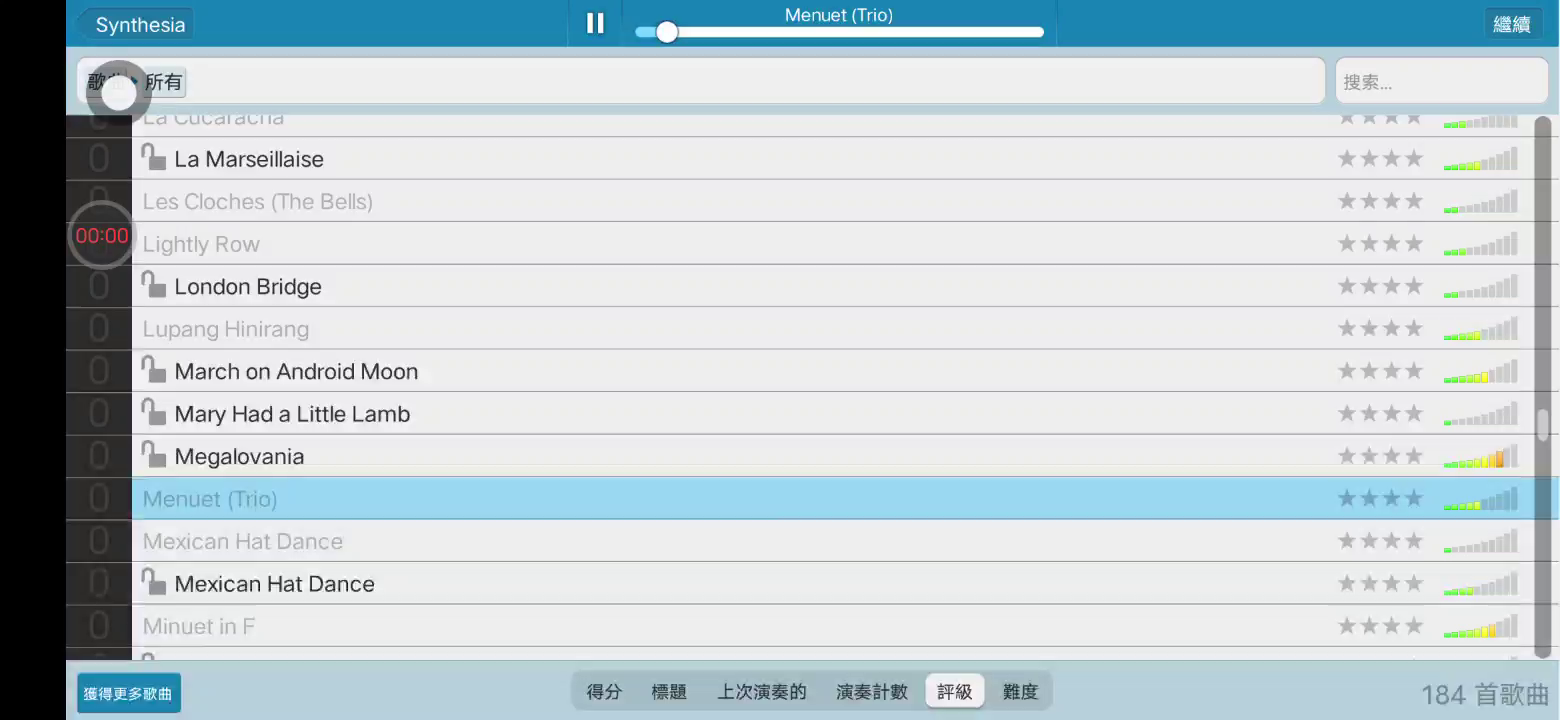Sort songs by 標題 tab
The image size is (1560, 720).
coord(669,691)
